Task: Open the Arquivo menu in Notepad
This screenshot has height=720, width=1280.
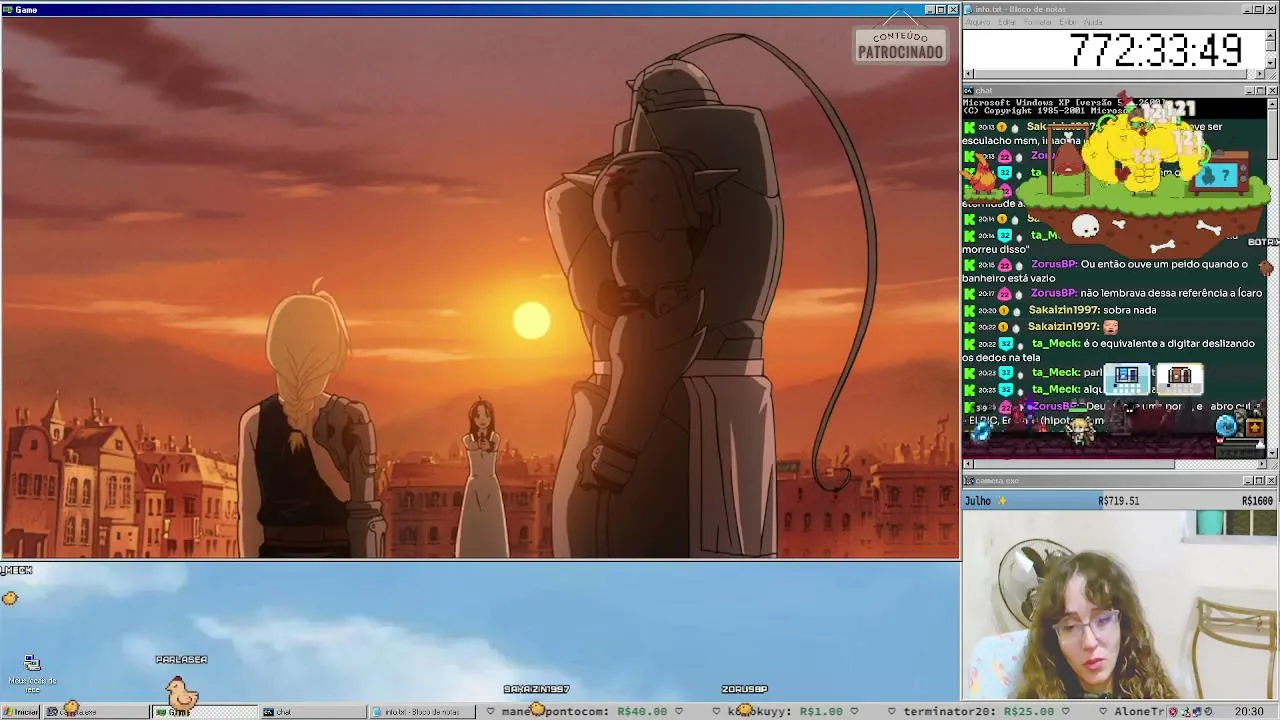Action: click(978, 22)
